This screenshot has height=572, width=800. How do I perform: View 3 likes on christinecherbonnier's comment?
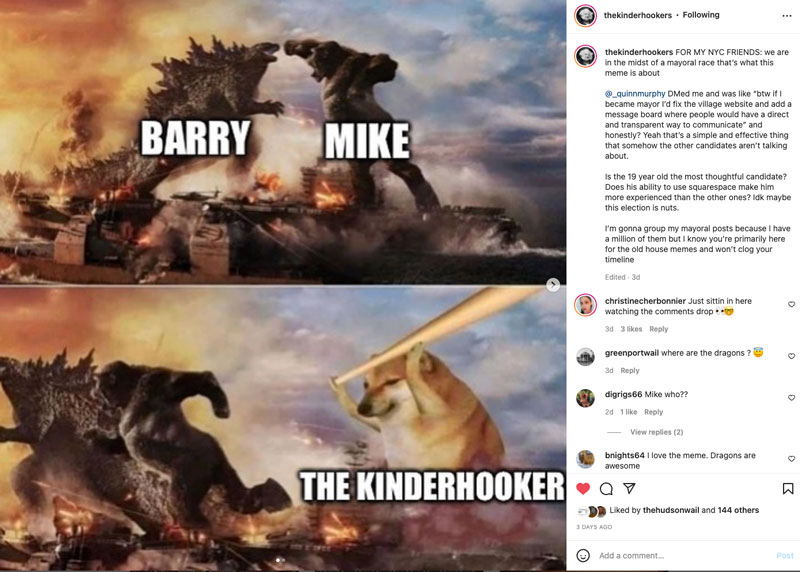[631, 329]
